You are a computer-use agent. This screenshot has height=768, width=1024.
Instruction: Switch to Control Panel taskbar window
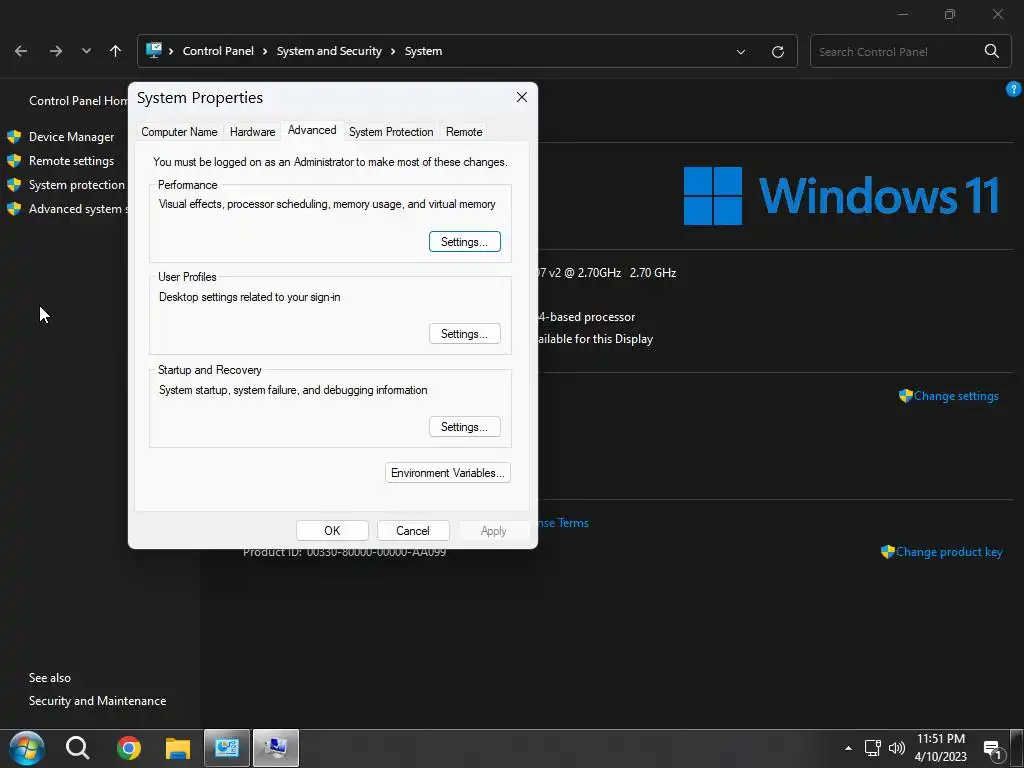coord(227,748)
